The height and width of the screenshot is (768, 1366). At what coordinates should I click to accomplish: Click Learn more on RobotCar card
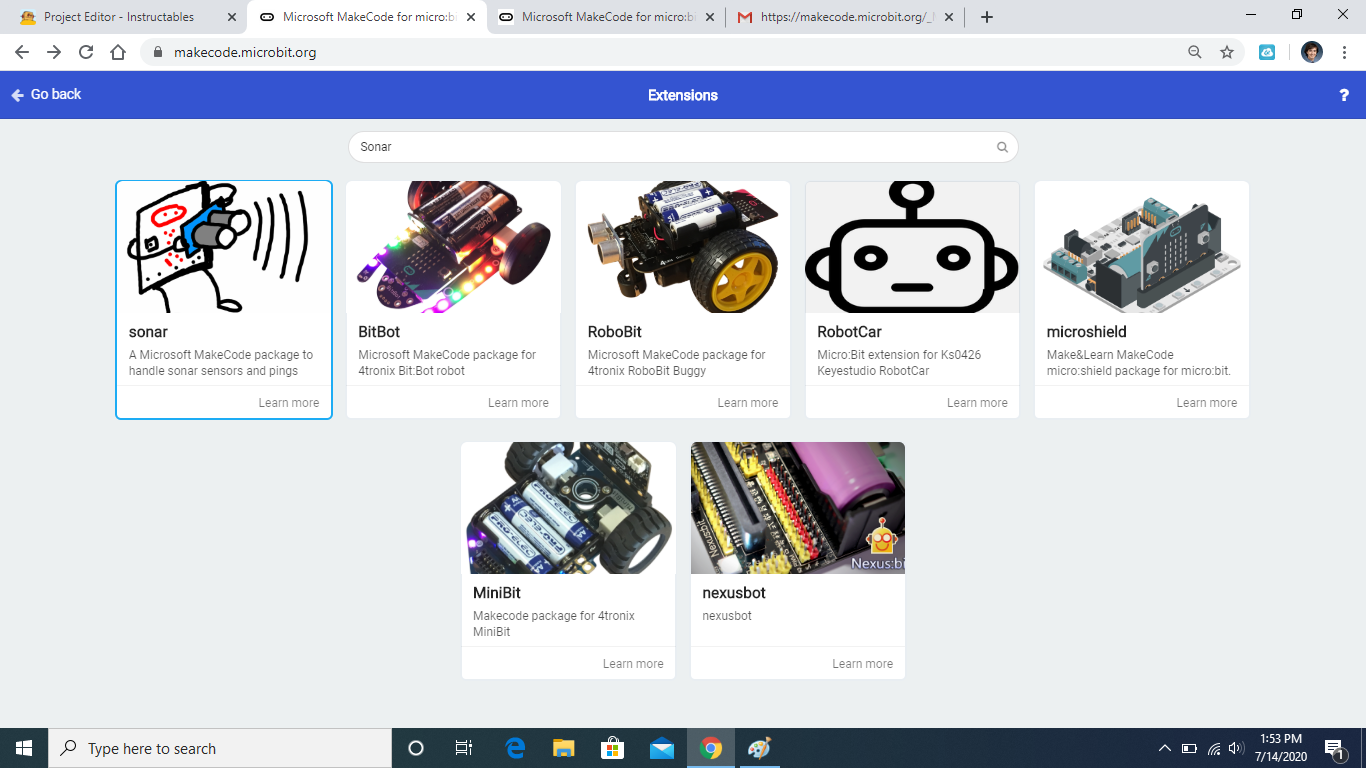[x=977, y=403]
